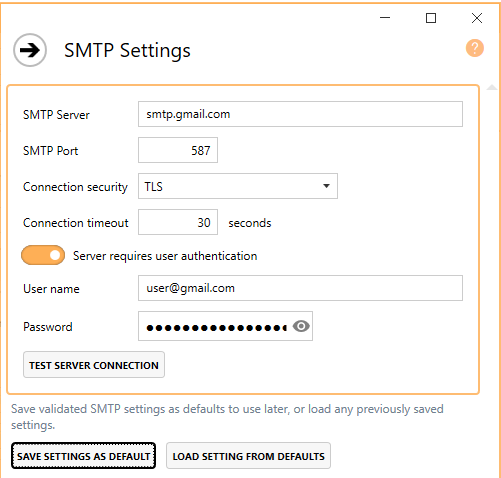
Task: Open the Connection security TLS dropdown
Action: [238, 186]
